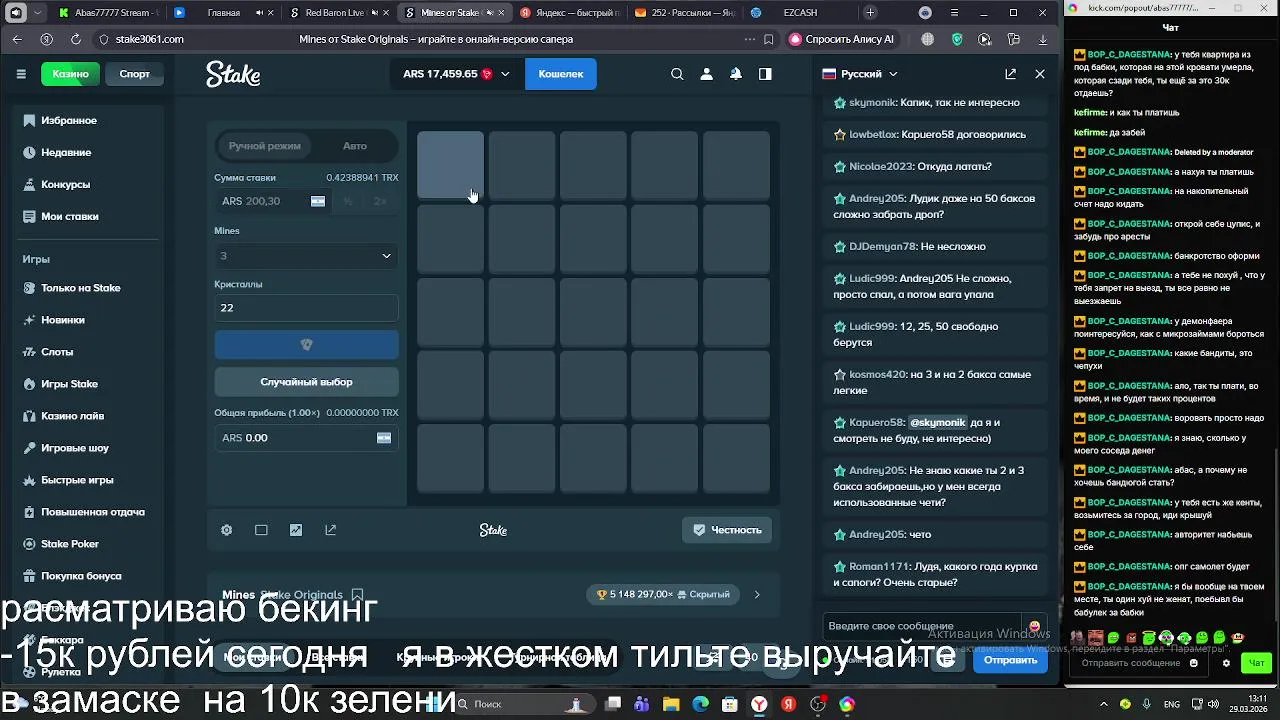Switch to Ручной режим mode
The height and width of the screenshot is (720, 1280).
pos(264,146)
